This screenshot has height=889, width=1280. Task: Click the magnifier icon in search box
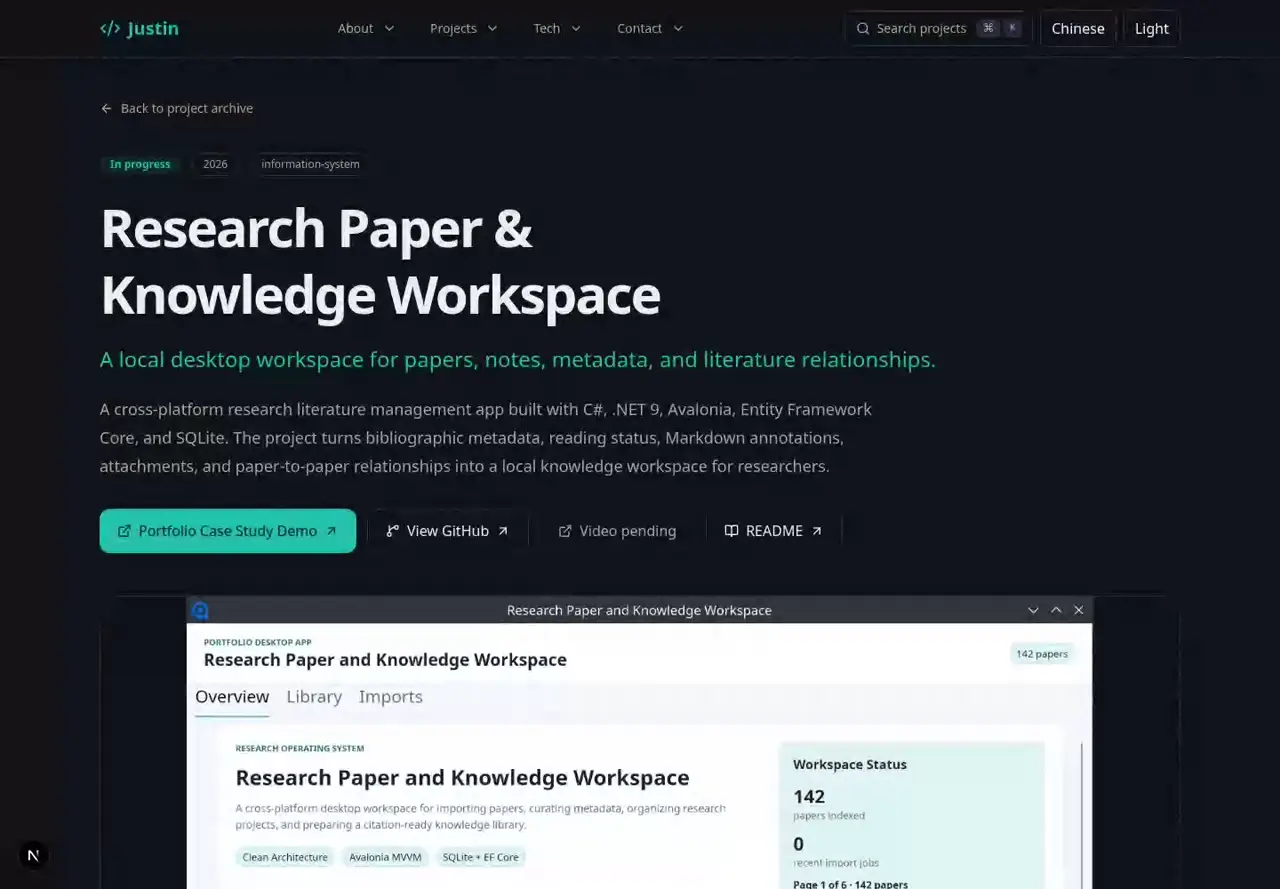click(x=863, y=28)
